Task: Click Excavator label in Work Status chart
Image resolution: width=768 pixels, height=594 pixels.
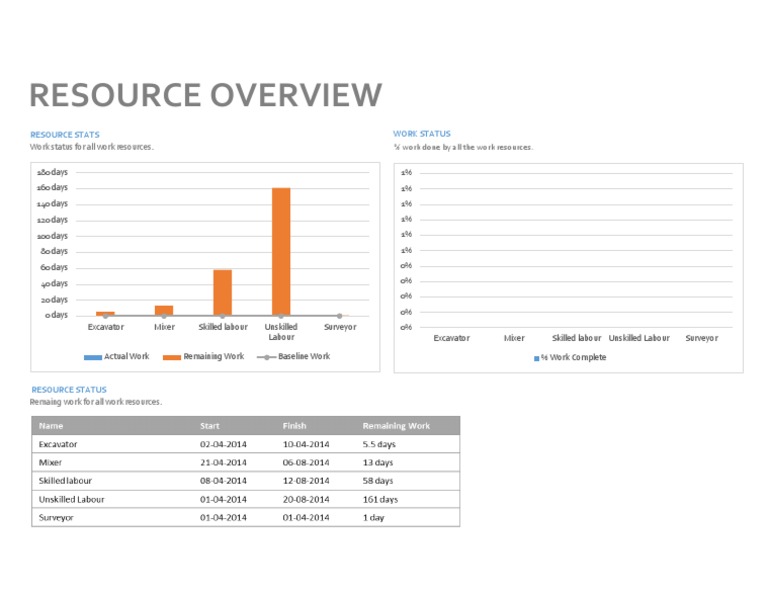Action: pos(452,338)
